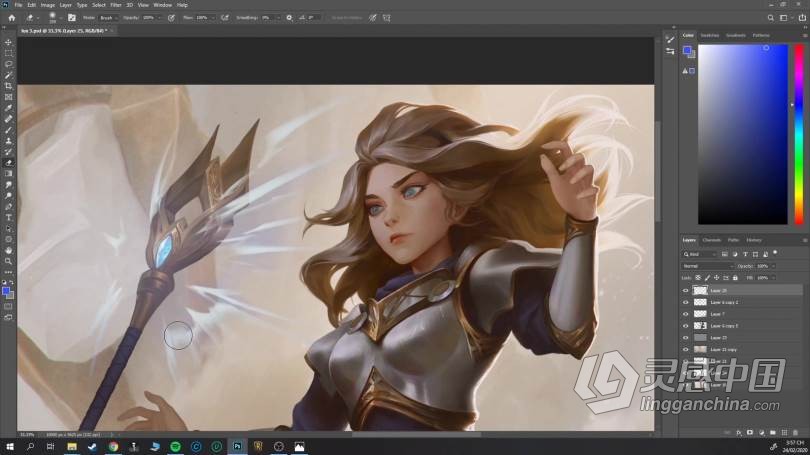Select the Move tool
Viewport: 810px width, 455px height.
coord(8,42)
